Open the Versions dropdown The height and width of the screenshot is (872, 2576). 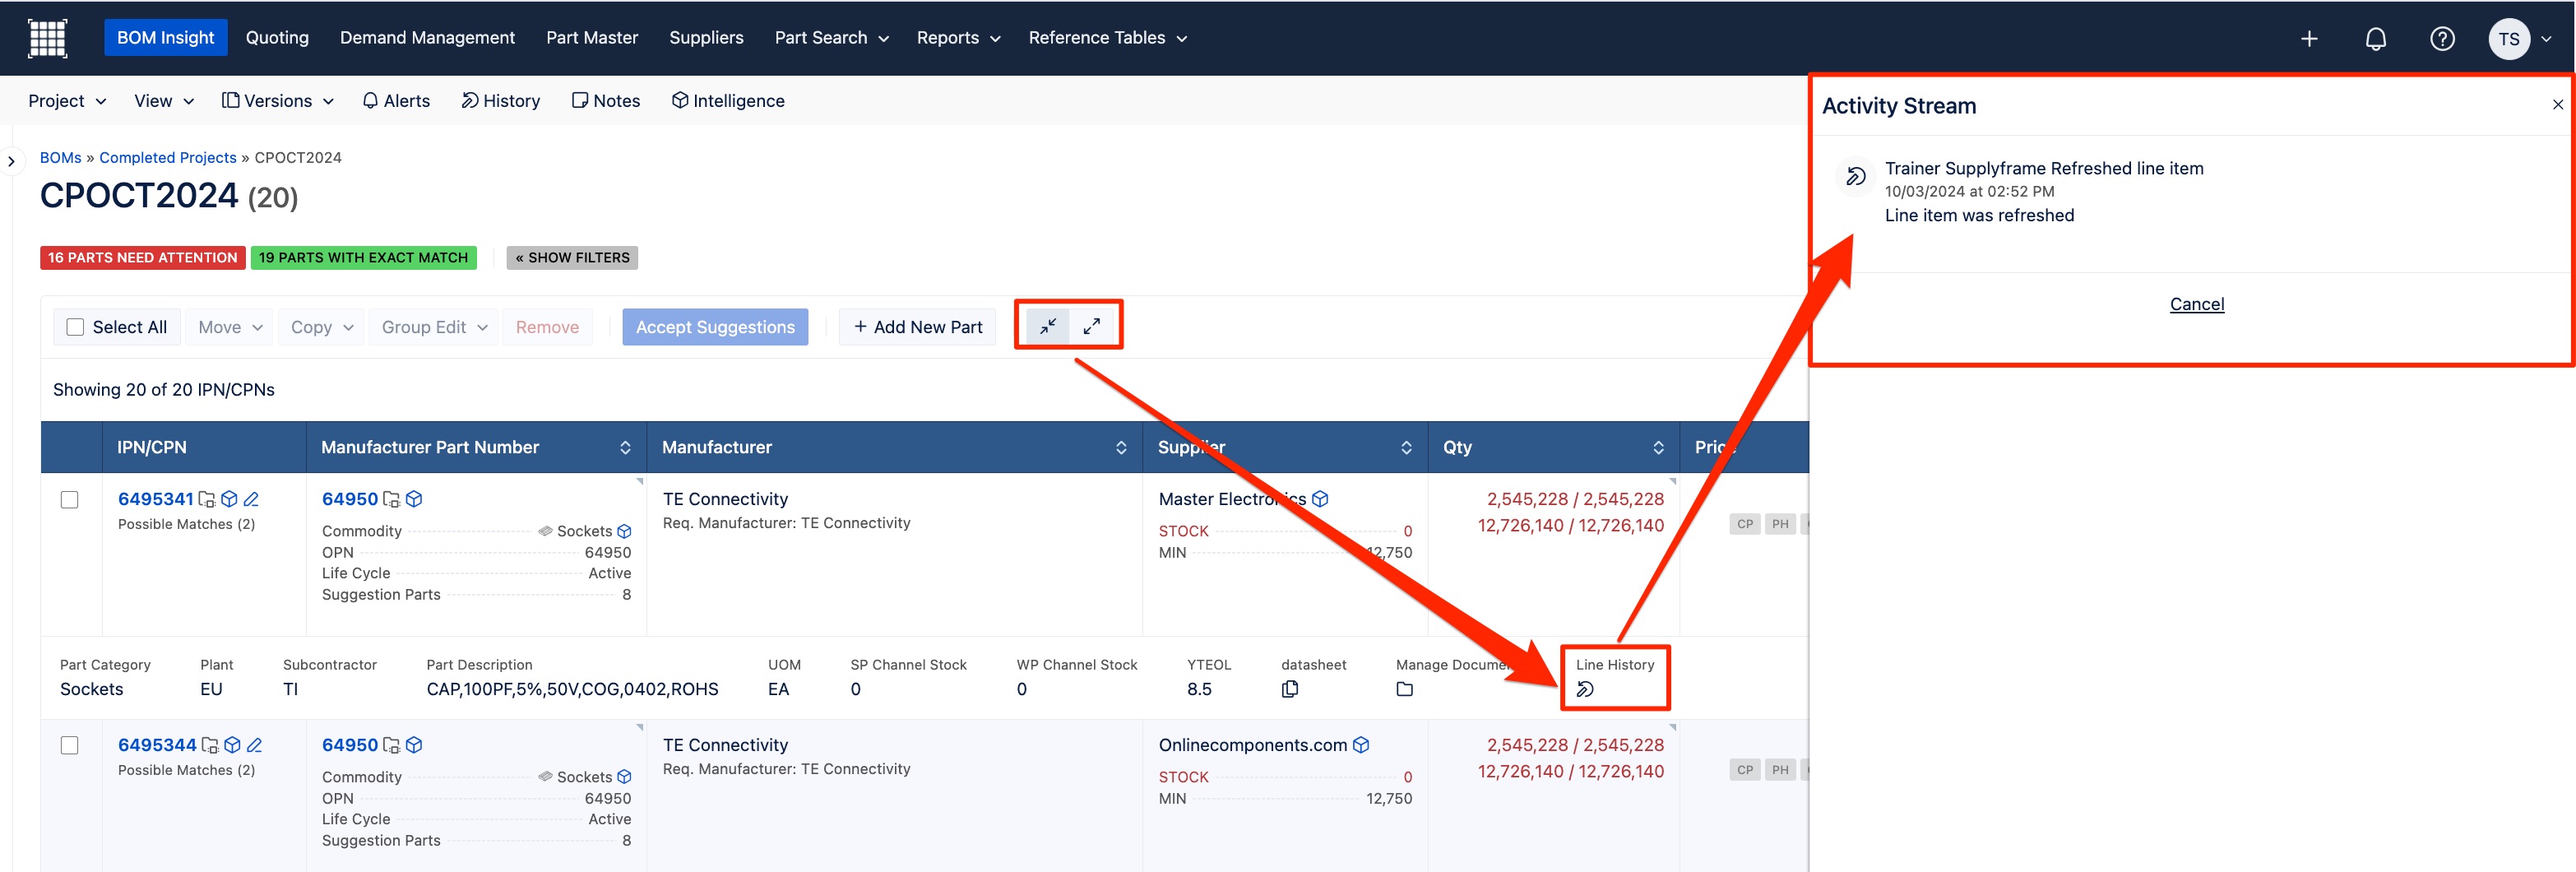[x=277, y=101]
